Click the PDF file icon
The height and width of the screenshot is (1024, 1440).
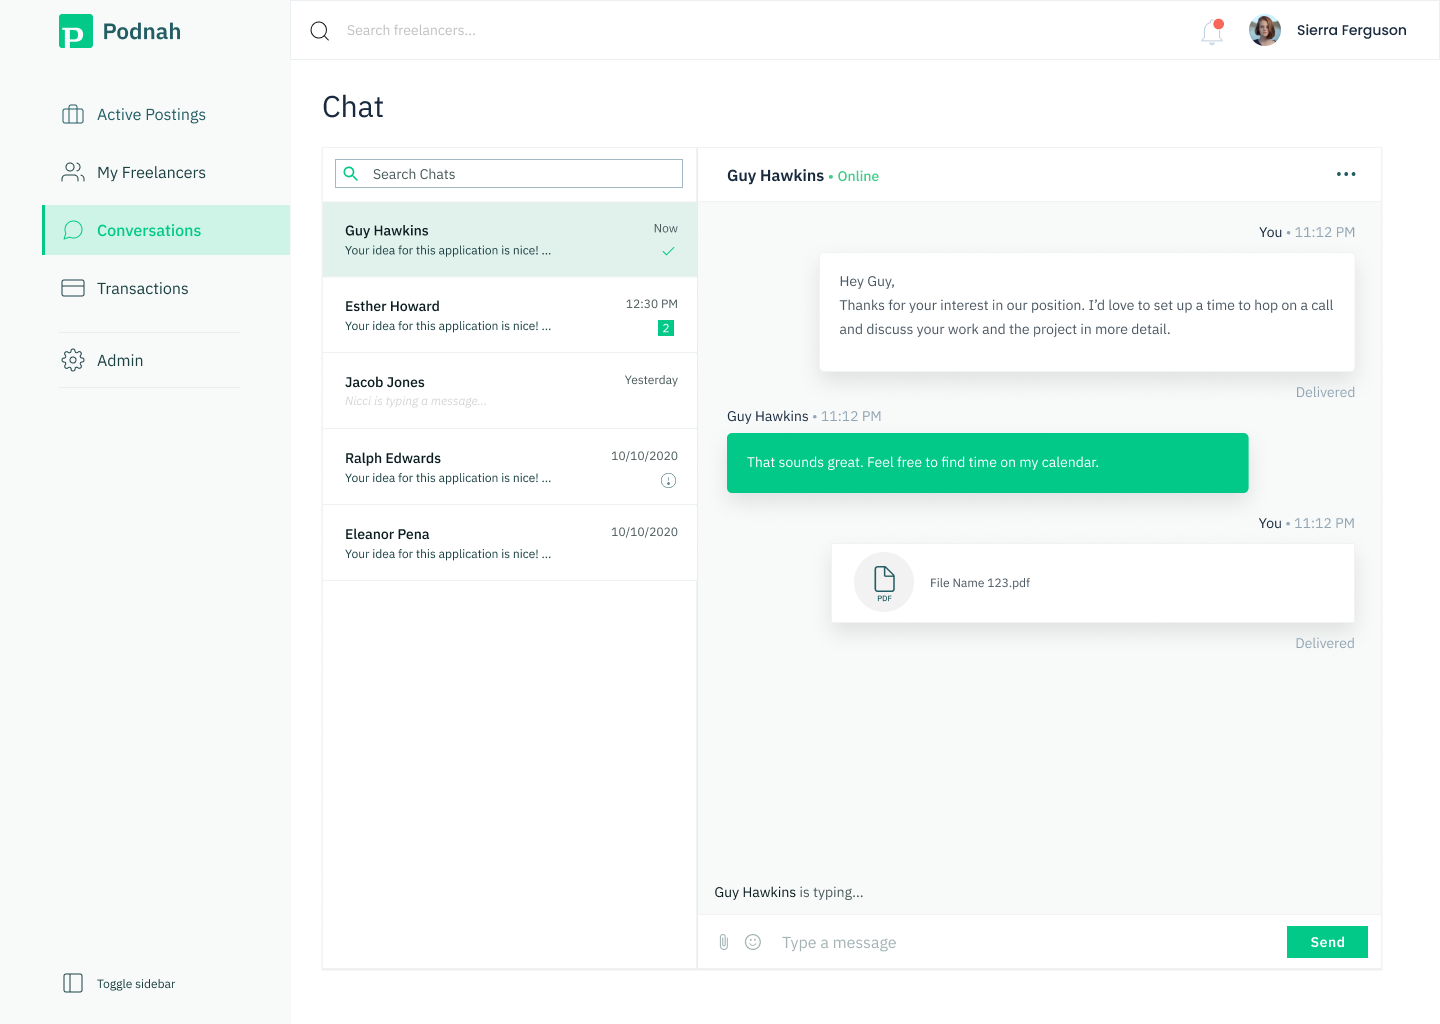click(x=884, y=582)
